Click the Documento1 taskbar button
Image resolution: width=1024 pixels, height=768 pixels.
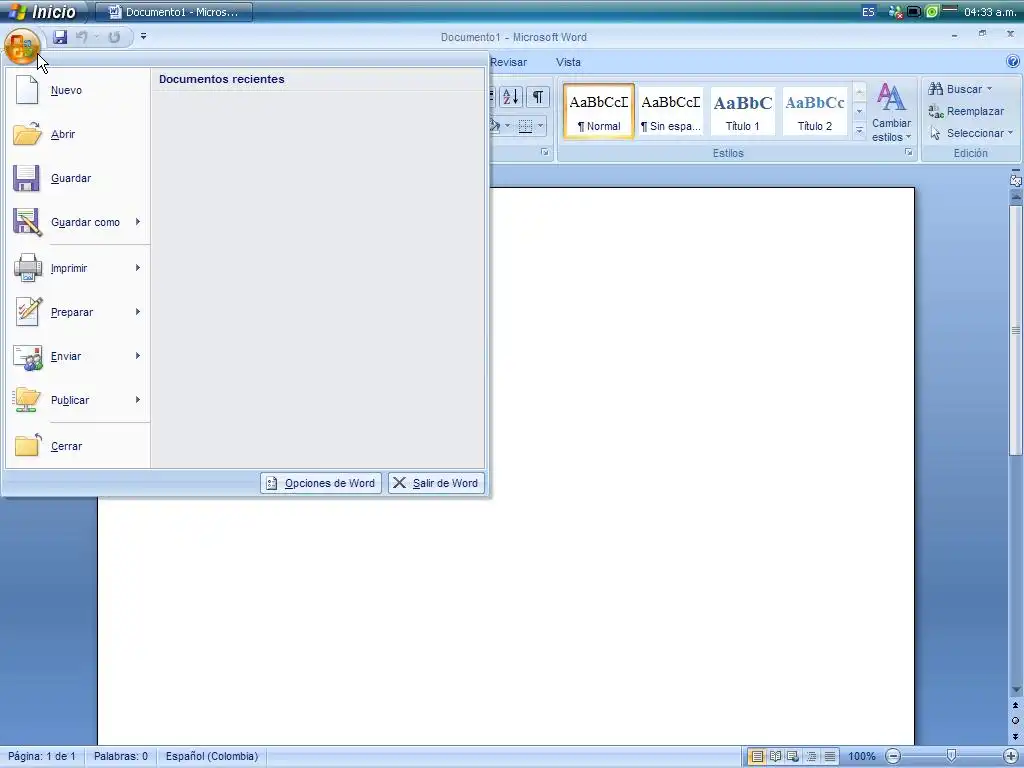[x=174, y=12]
